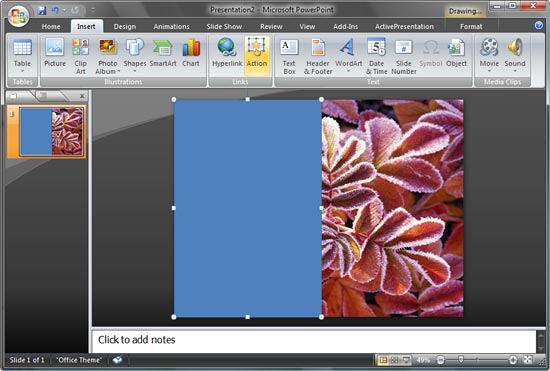Click the Save icon in Quick Access Toolbar

[x=42, y=11]
